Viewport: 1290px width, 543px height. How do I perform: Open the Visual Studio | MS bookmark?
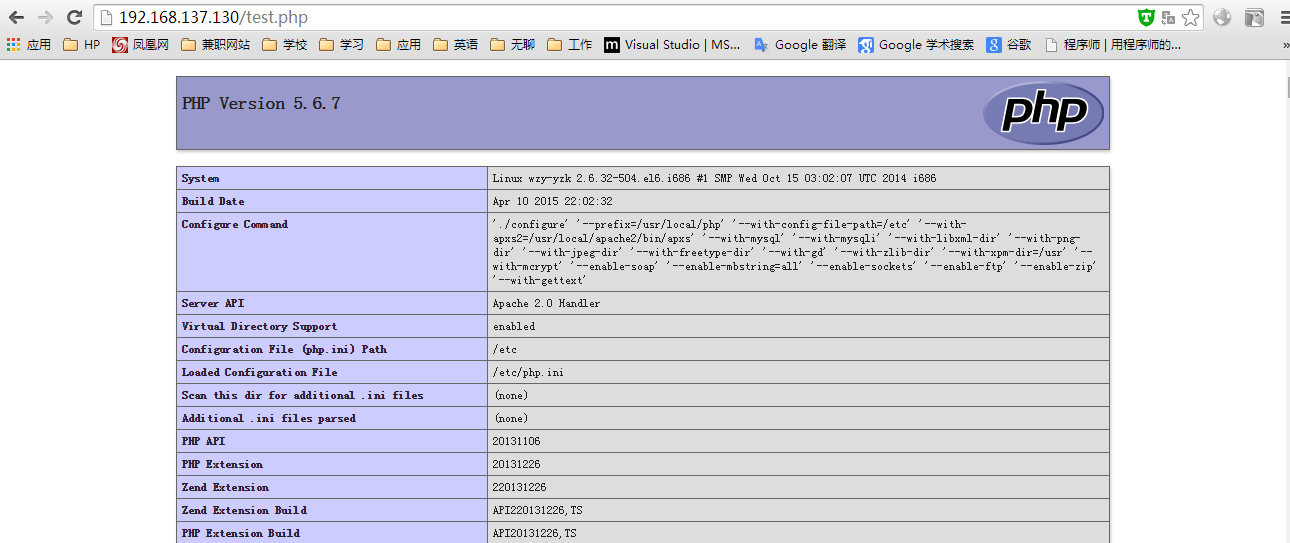(672, 45)
